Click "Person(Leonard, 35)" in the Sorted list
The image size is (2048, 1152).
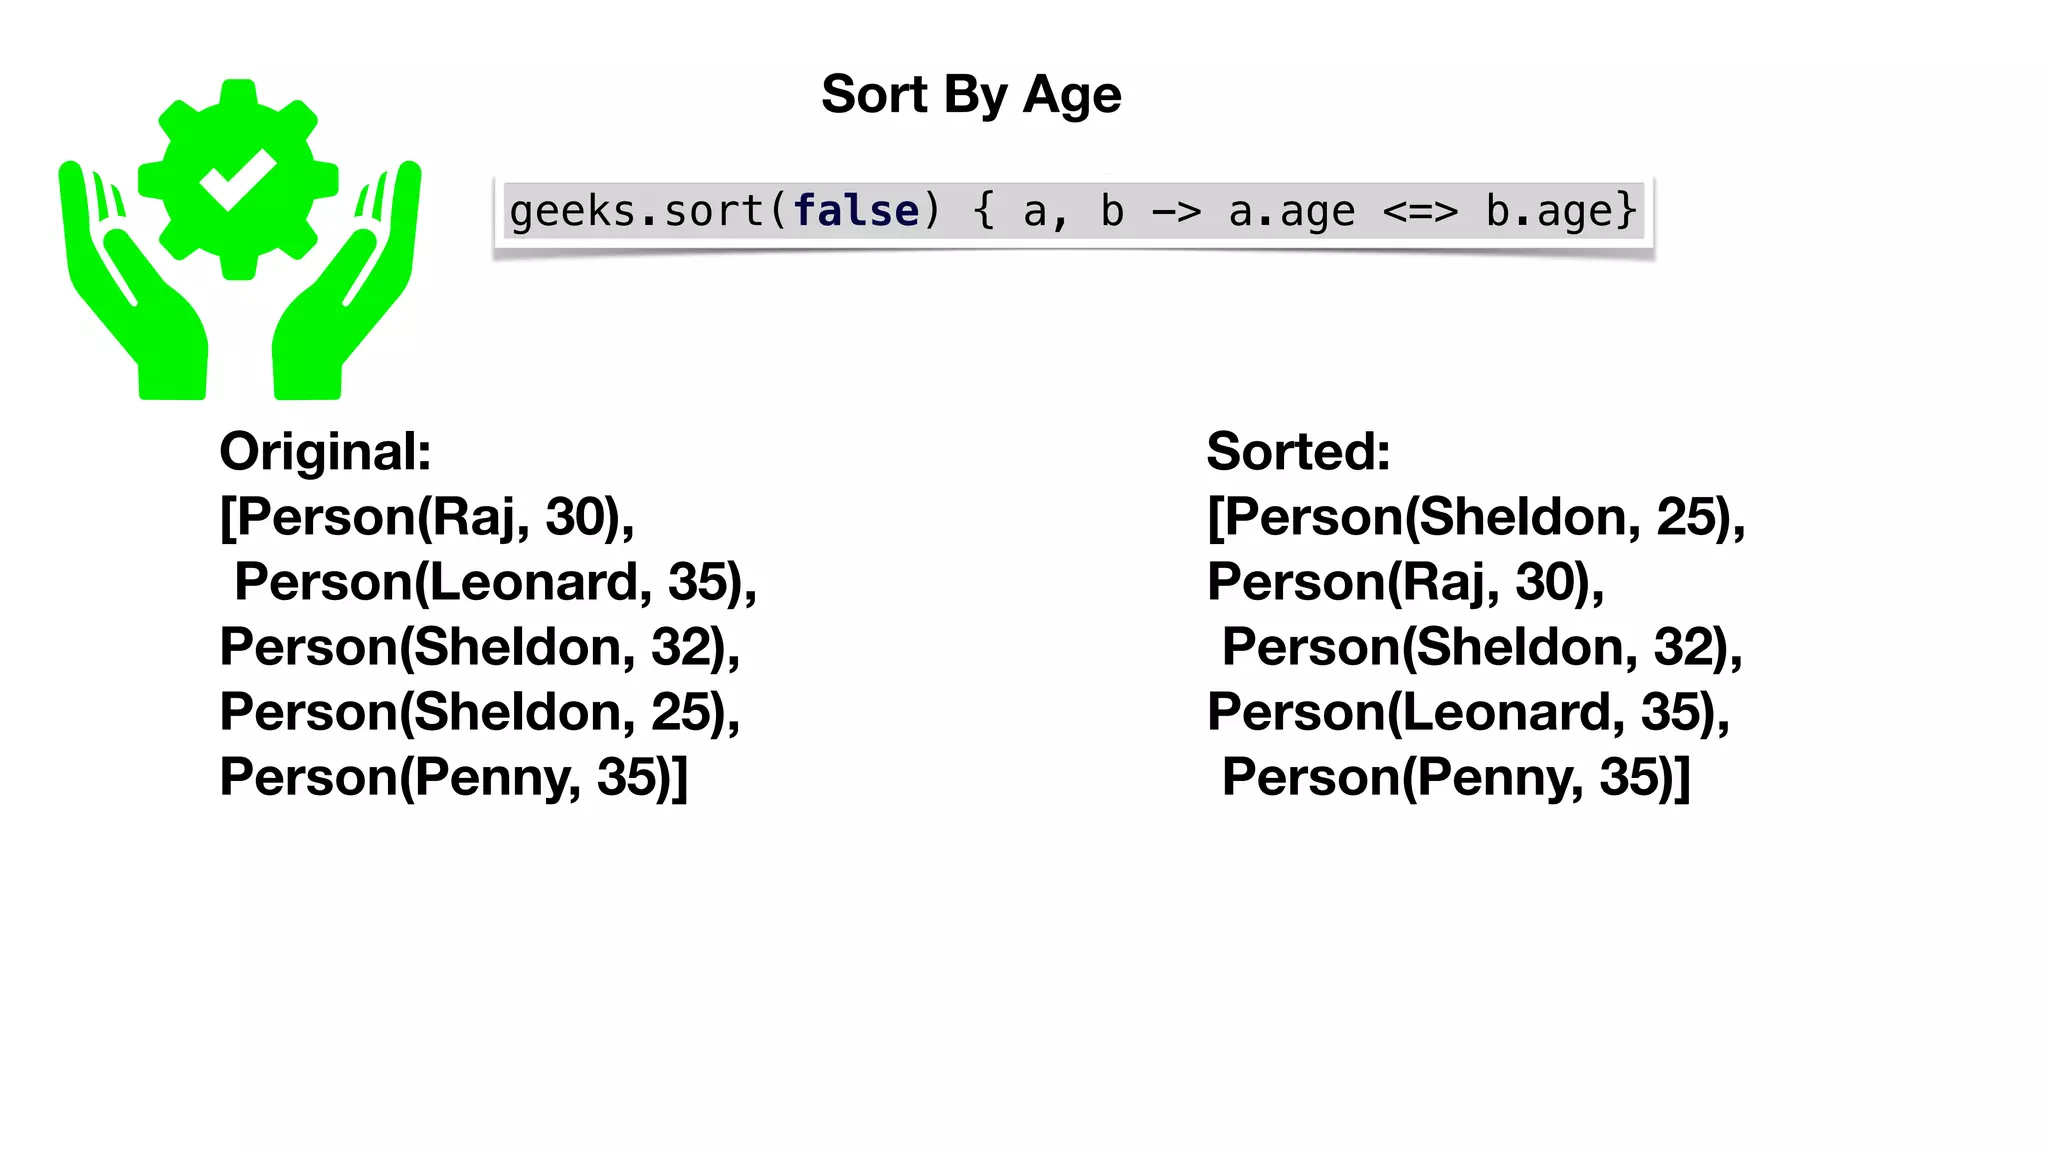click(1468, 713)
